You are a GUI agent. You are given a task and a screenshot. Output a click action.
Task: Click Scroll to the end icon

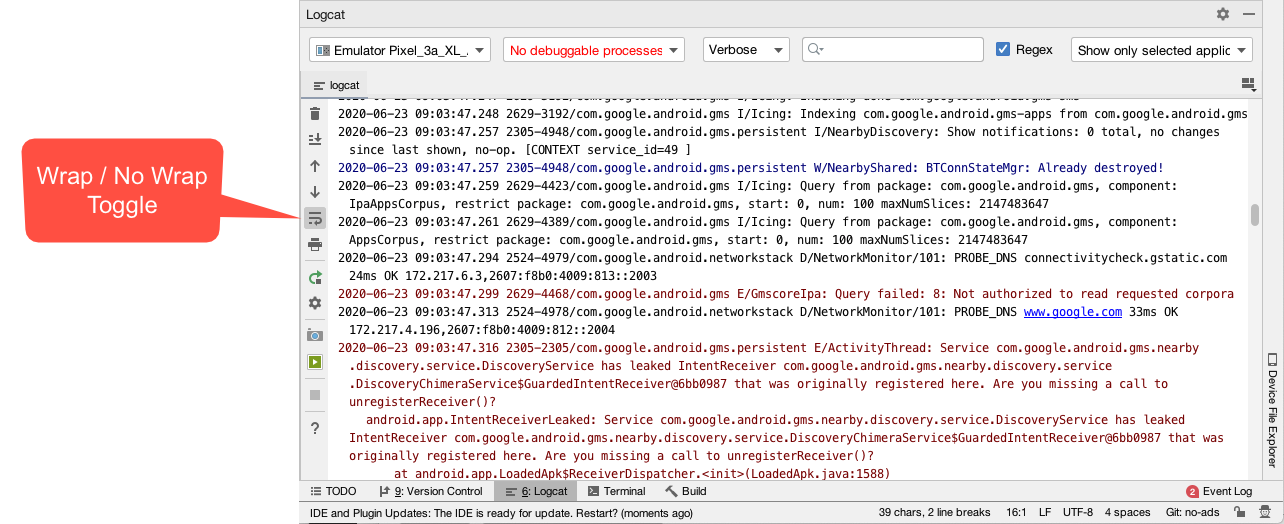pyautogui.click(x=315, y=139)
